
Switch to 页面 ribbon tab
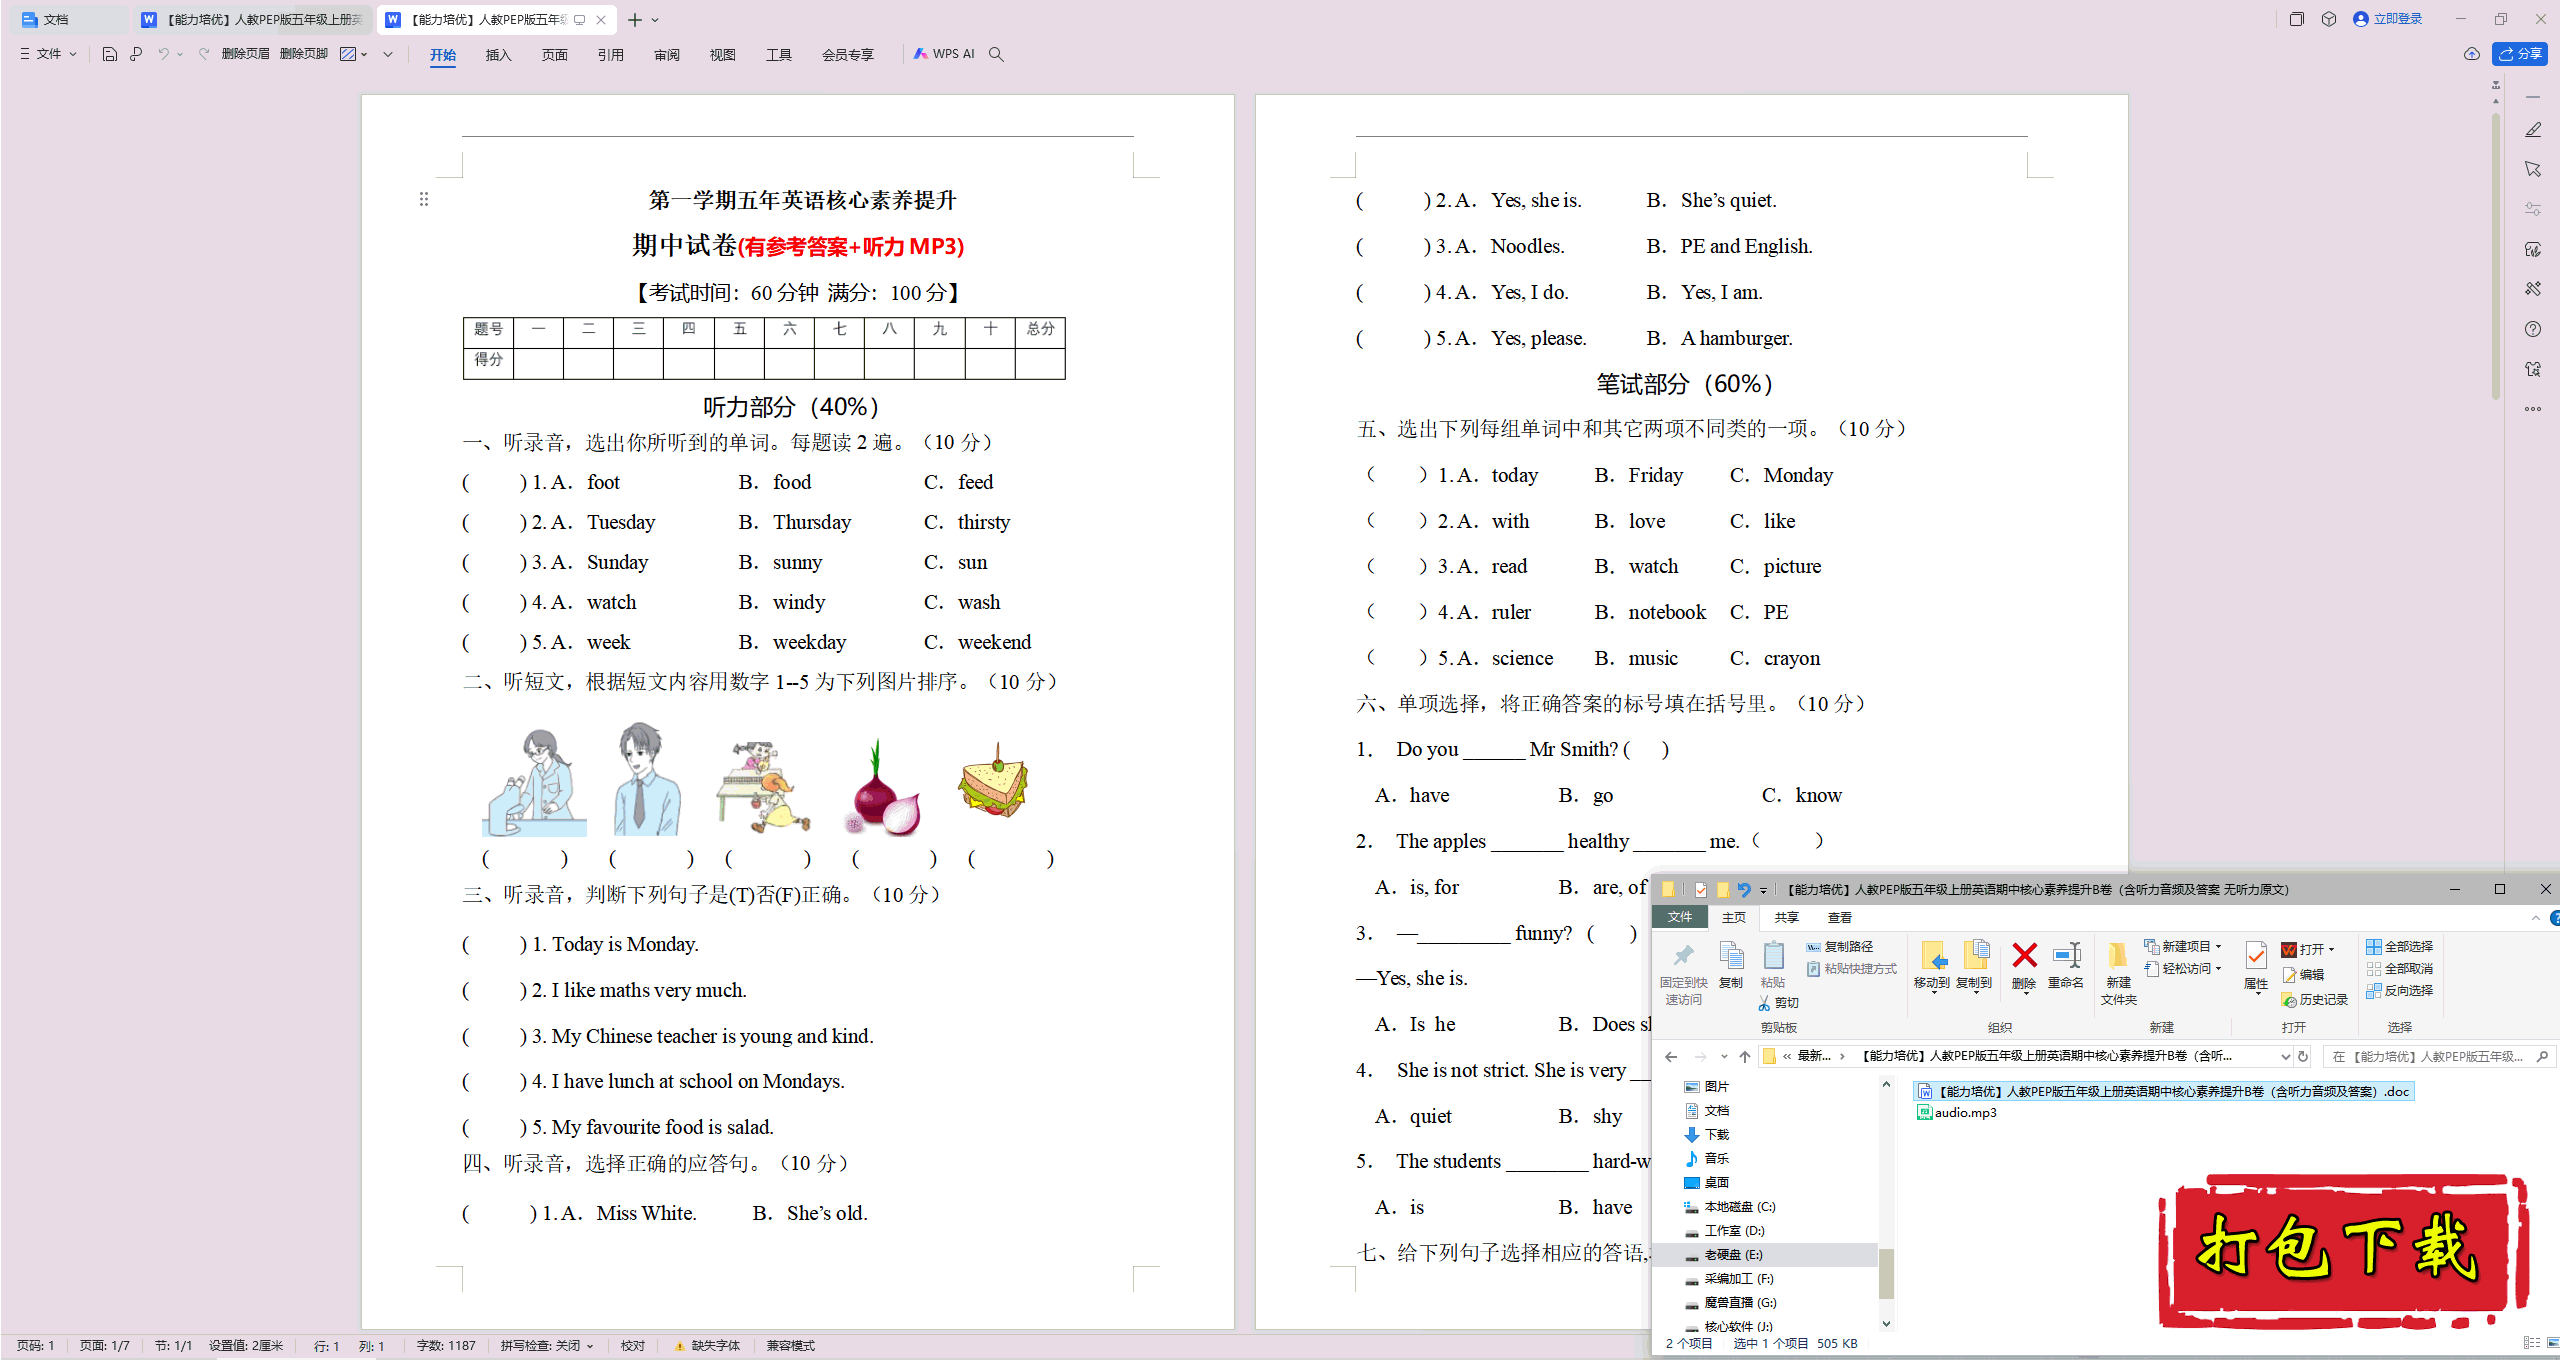click(554, 55)
